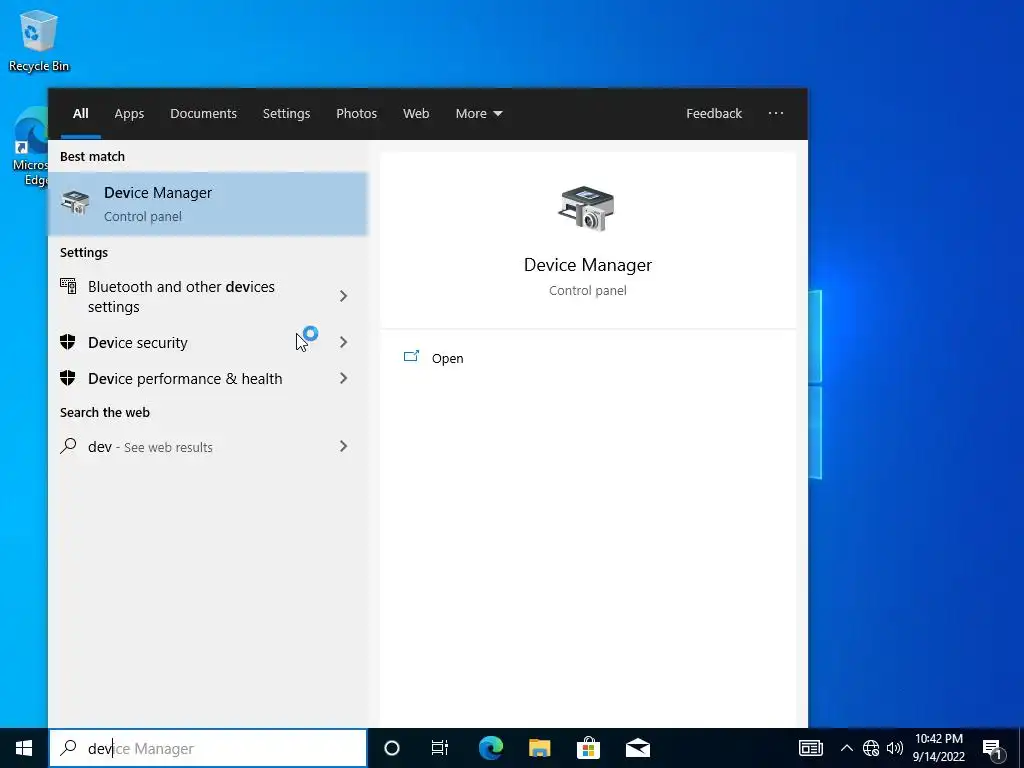Click Device performance & health shield icon
This screenshot has height=768, width=1024.
click(x=68, y=377)
